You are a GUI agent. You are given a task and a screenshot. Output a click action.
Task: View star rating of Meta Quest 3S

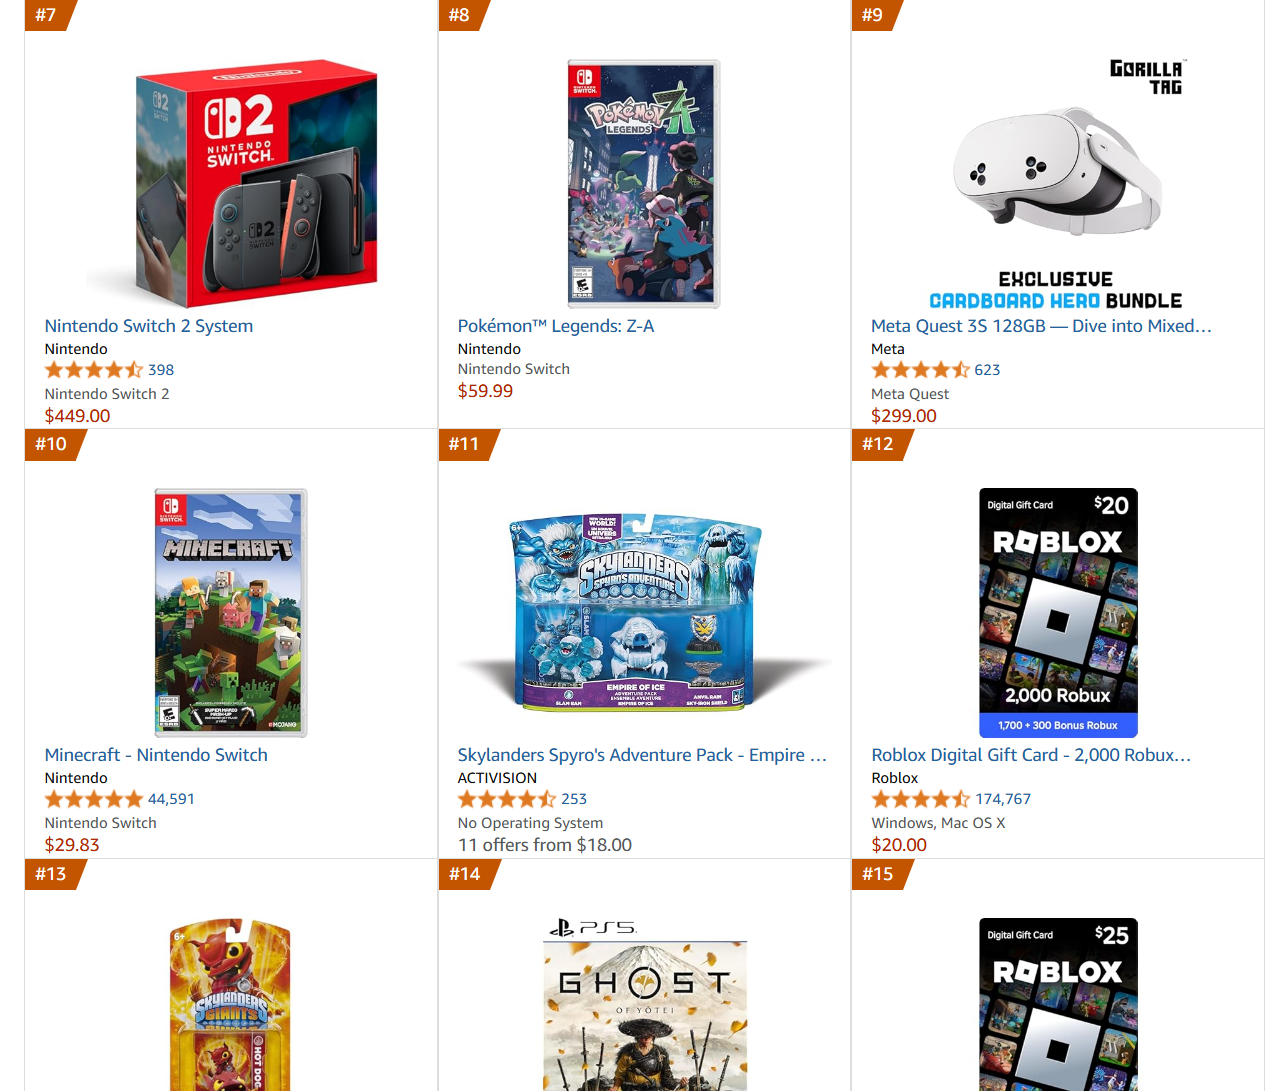(x=921, y=370)
